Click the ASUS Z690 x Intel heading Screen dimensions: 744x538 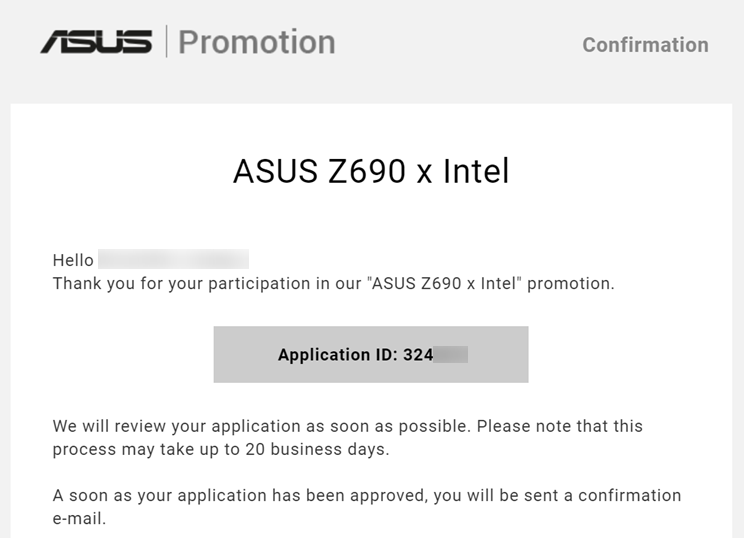point(371,171)
